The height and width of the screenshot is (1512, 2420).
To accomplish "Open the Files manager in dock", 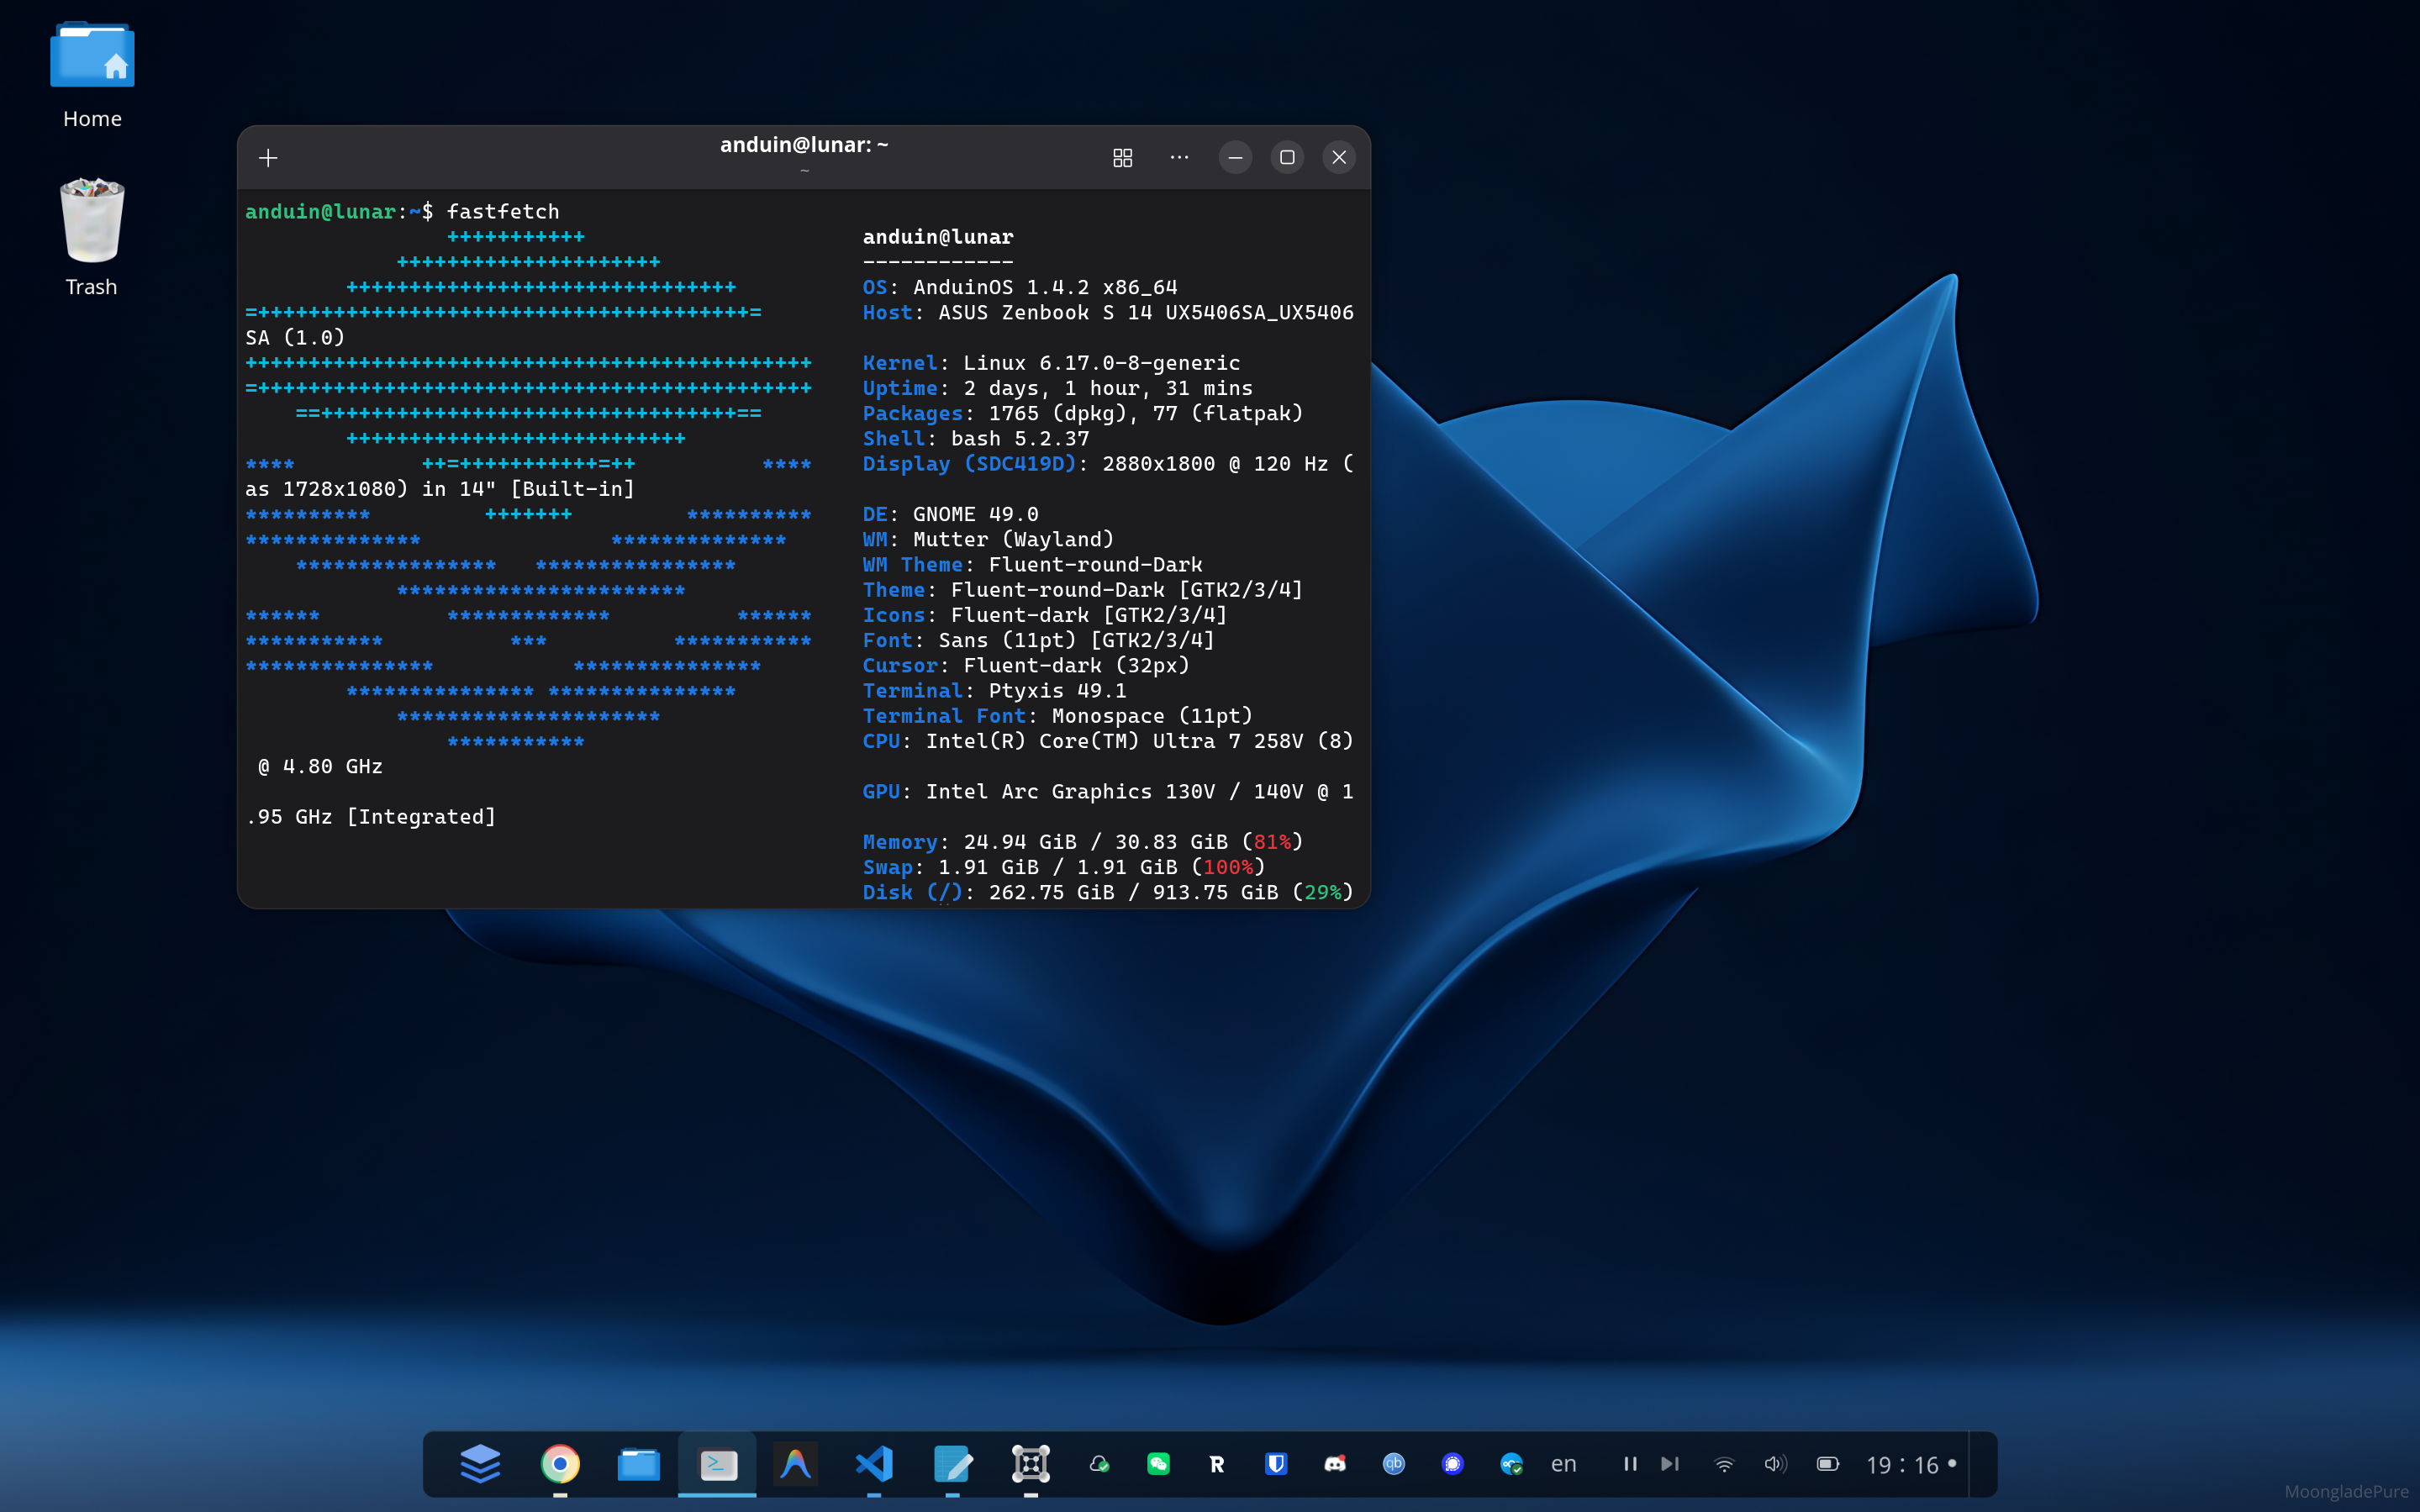I will pos(638,1464).
